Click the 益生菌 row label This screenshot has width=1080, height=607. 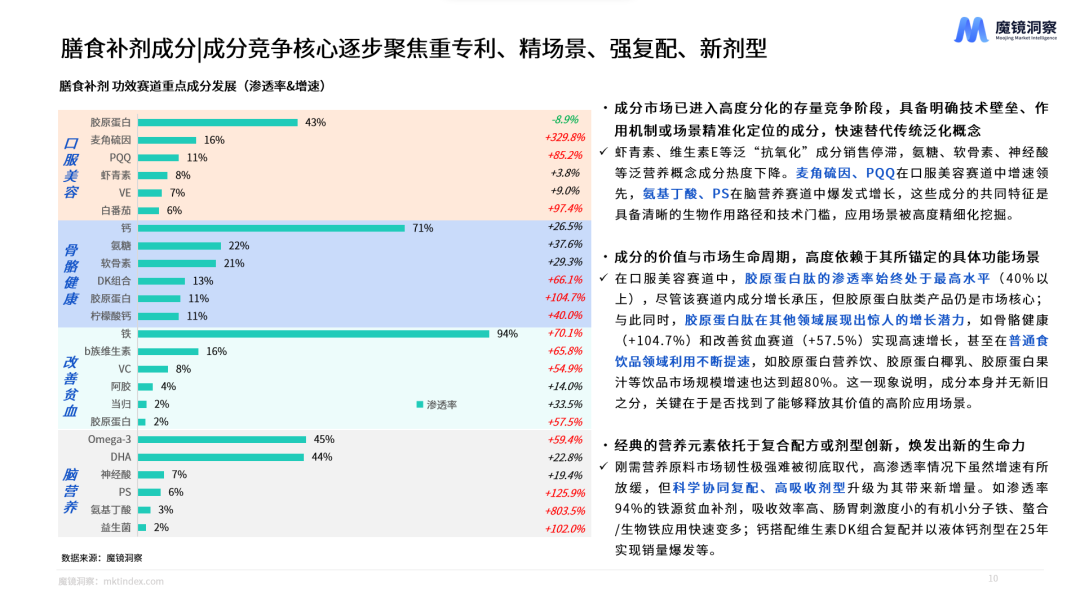[115, 527]
